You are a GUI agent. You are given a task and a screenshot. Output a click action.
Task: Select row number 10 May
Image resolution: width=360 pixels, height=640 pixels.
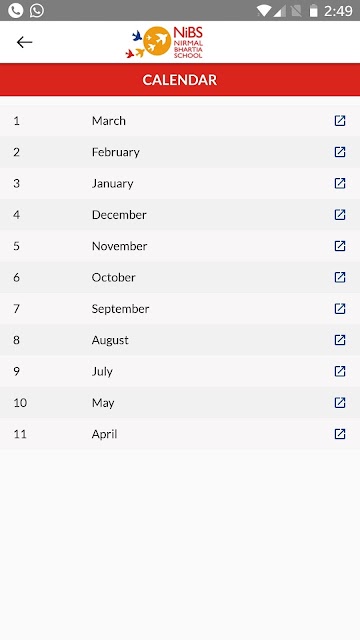[x=180, y=403]
